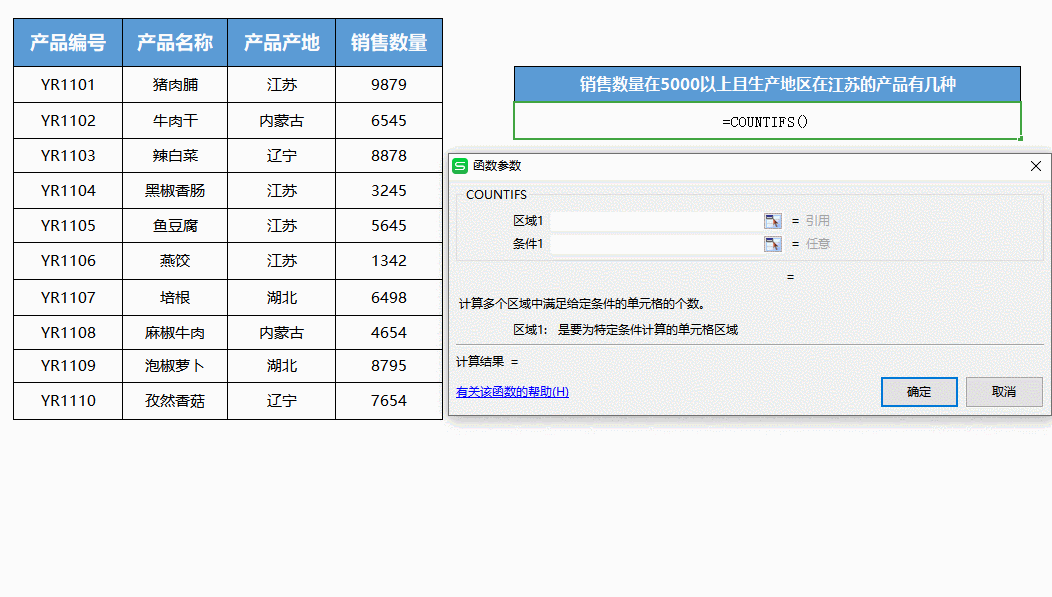Cancel the dialog with 取消
The height and width of the screenshot is (597, 1052).
[x=1004, y=392]
